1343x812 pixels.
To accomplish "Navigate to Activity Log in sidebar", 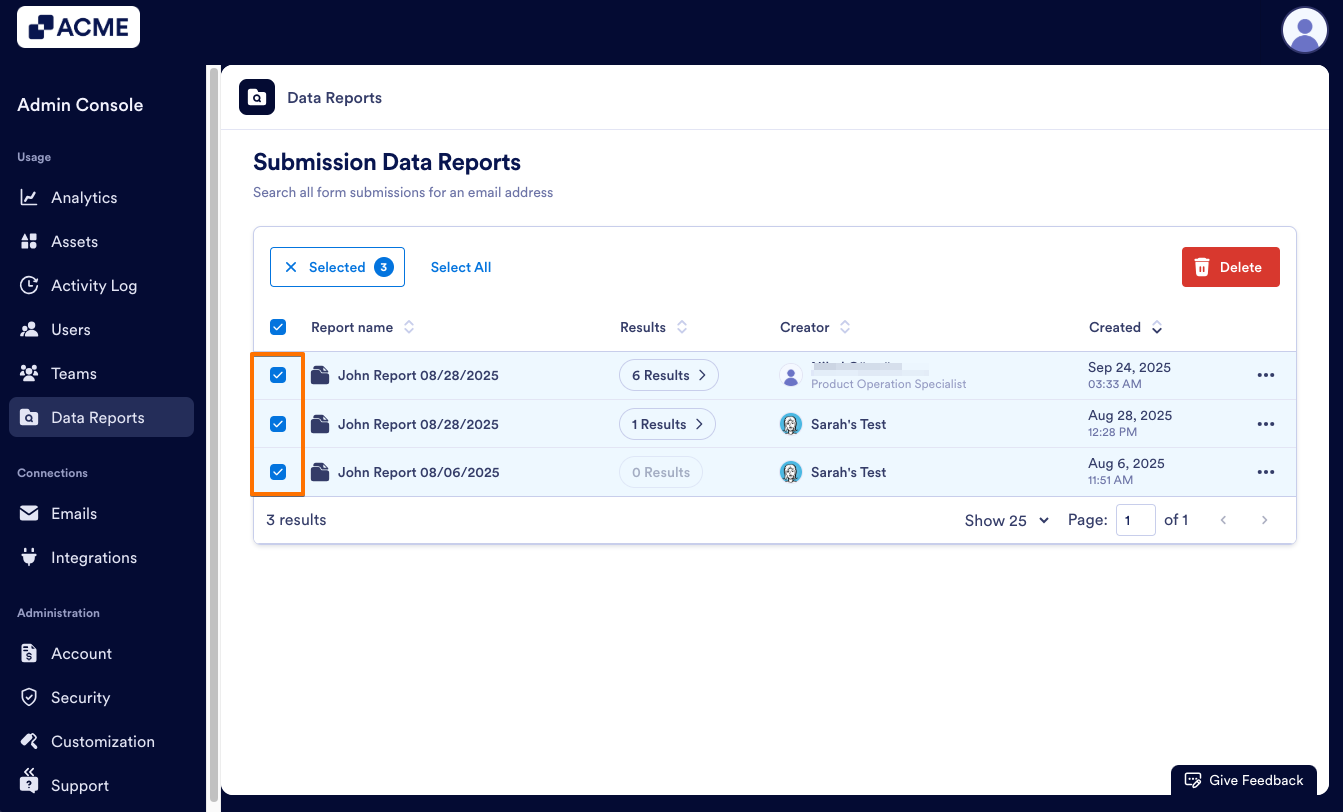I will point(94,286).
